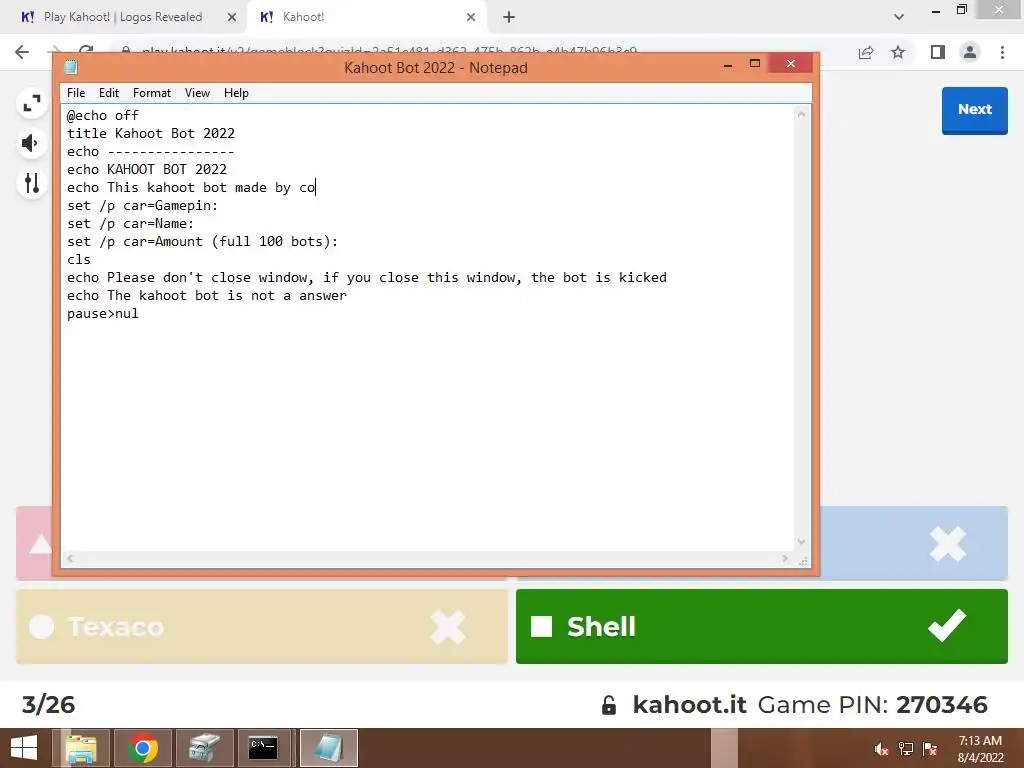Click Notepad title bar icon
Screen dimensions: 1024x768
point(71,67)
